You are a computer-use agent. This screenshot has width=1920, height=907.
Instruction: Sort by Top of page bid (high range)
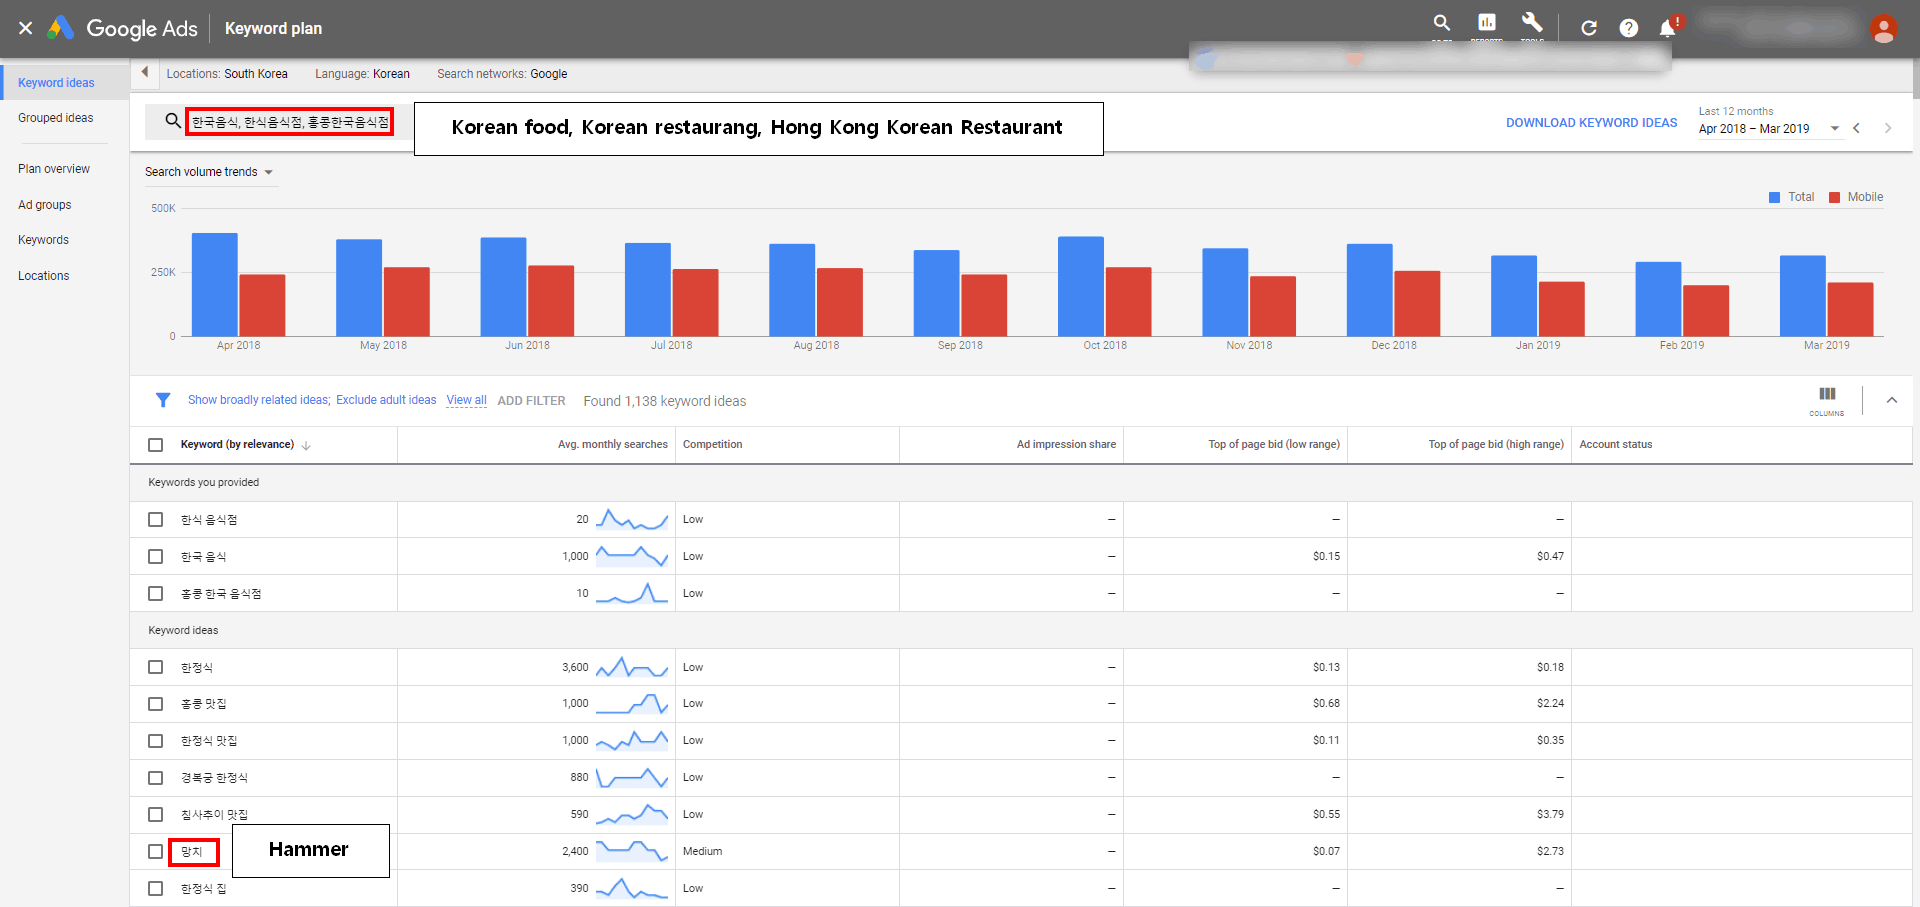point(1495,445)
